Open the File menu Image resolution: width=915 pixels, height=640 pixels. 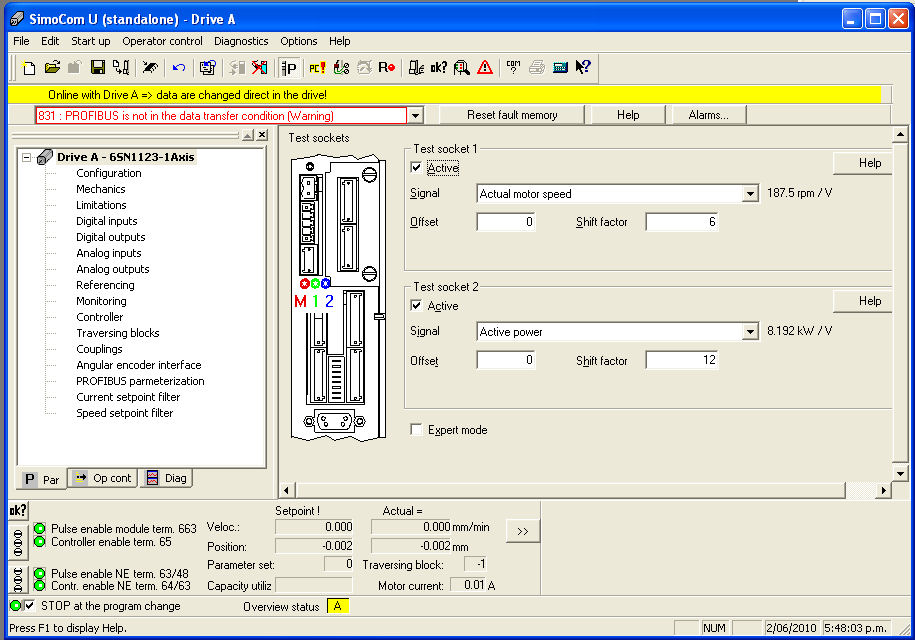tap(21, 41)
